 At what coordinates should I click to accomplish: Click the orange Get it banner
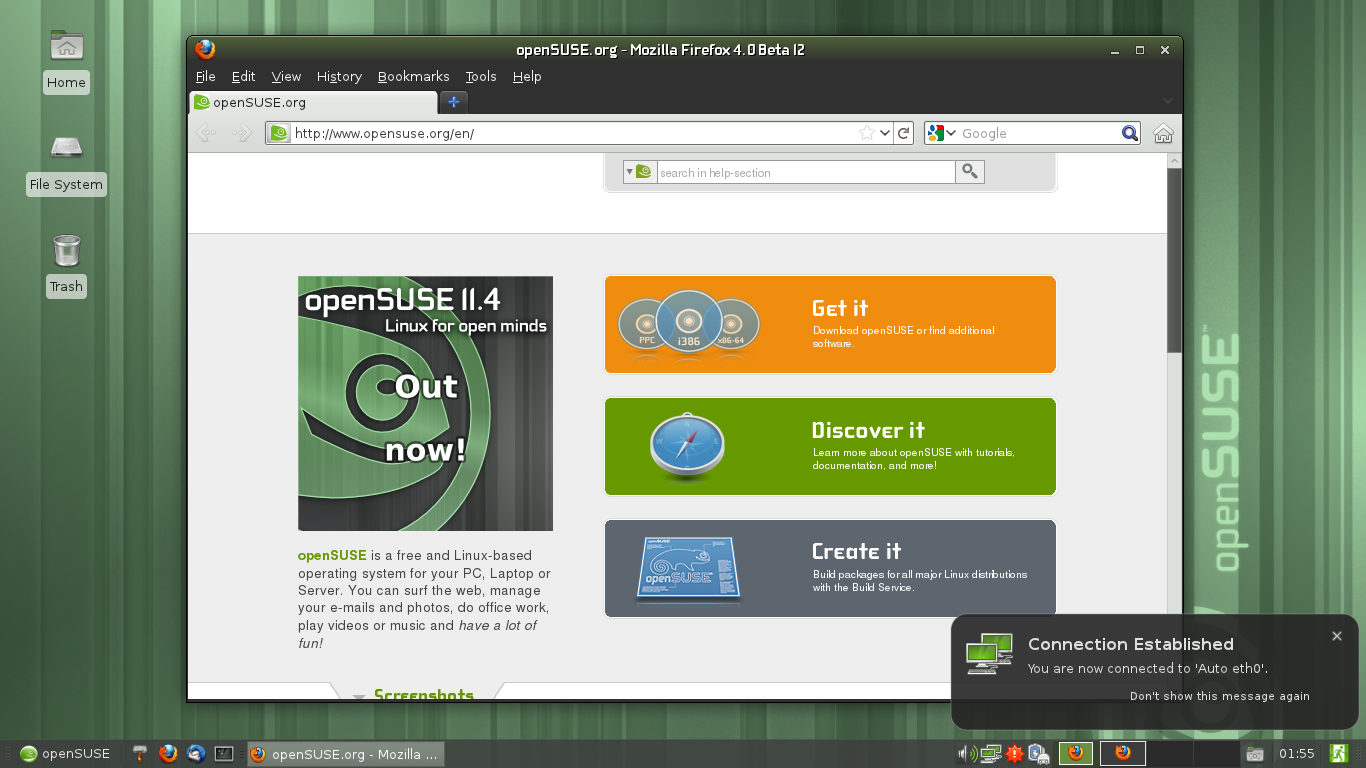point(829,324)
